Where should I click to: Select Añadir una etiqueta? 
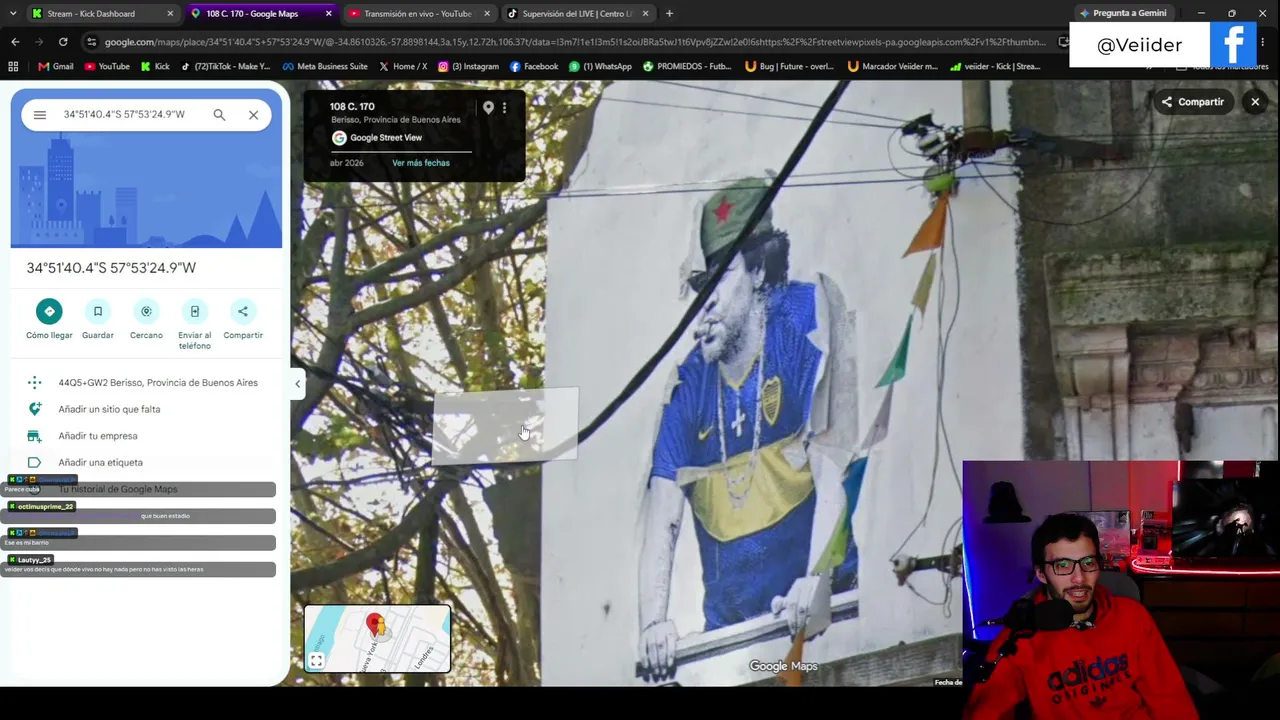100,463
